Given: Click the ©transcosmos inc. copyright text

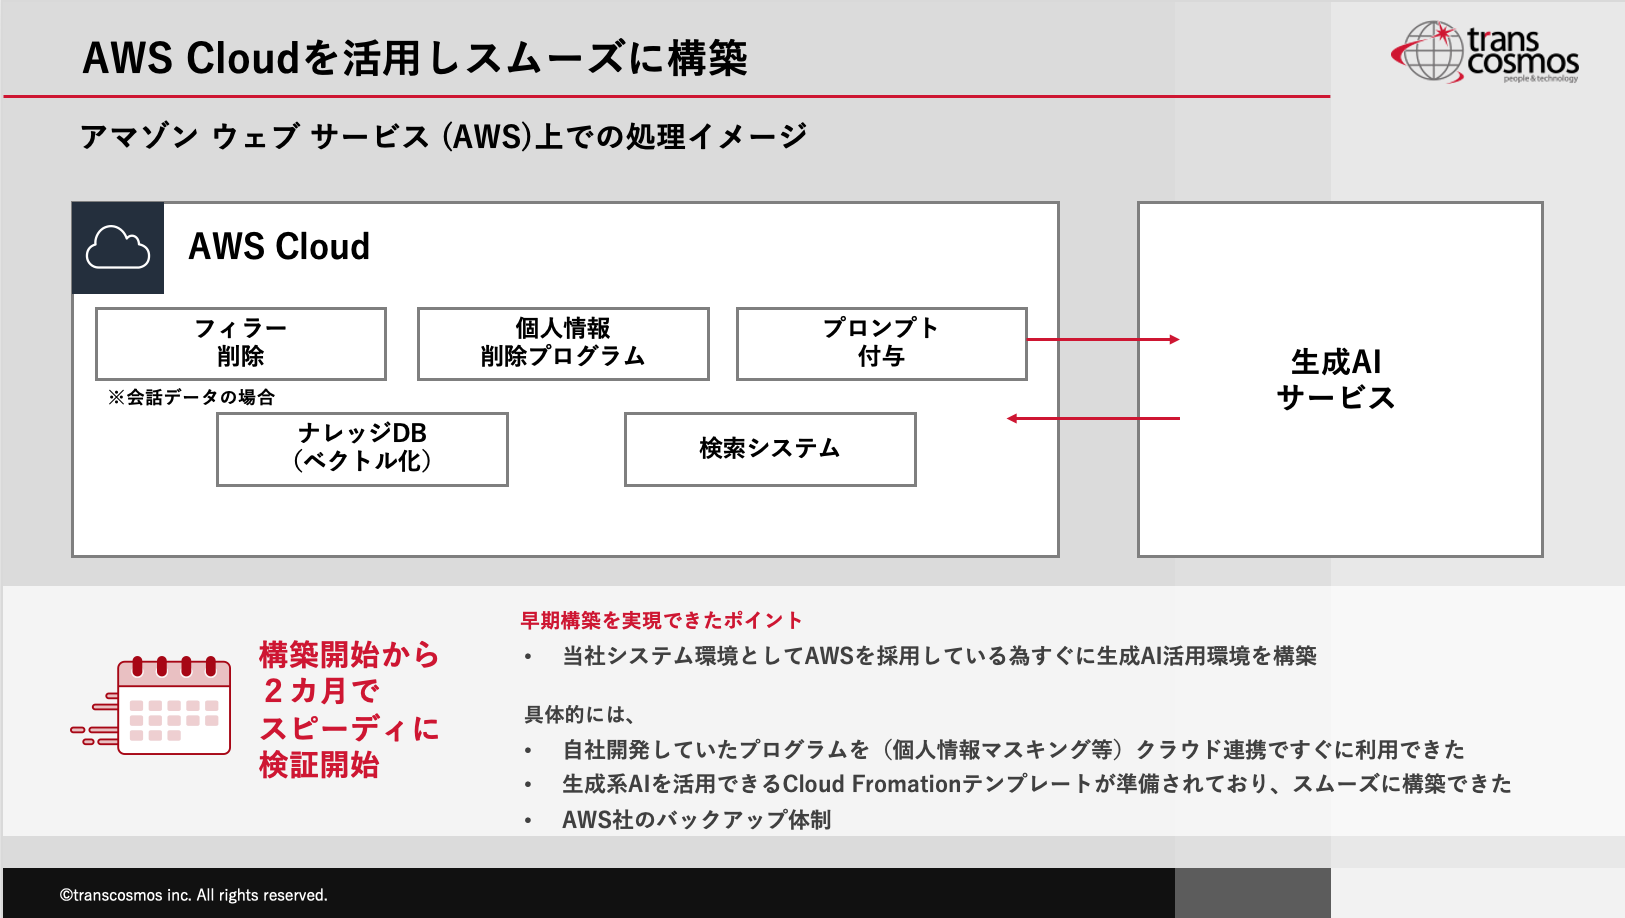Looking at the screenshot, I should point(193,895).
